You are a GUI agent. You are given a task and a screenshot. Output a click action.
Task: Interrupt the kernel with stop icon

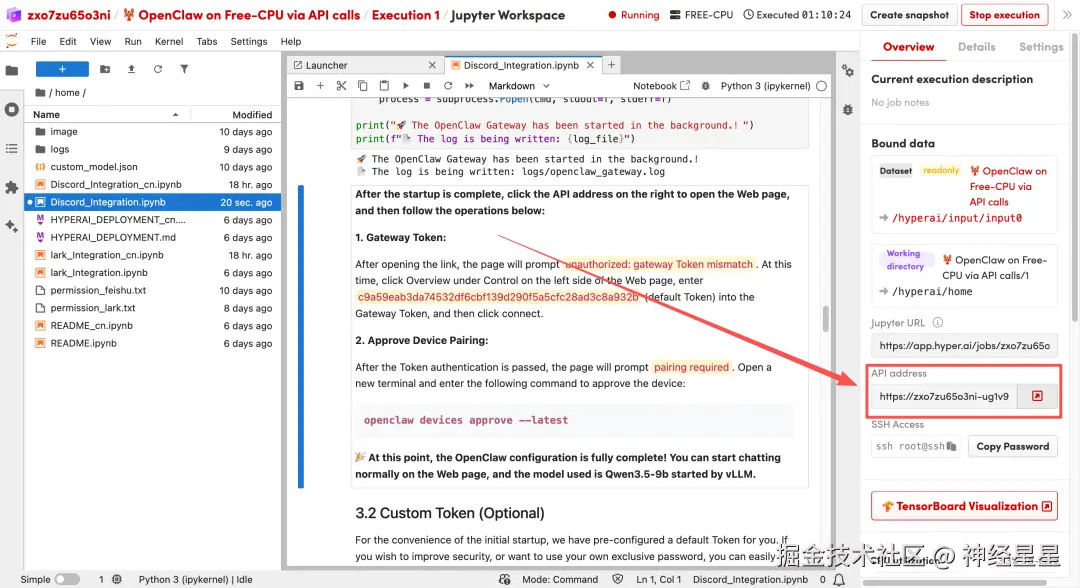coord(427,86)
